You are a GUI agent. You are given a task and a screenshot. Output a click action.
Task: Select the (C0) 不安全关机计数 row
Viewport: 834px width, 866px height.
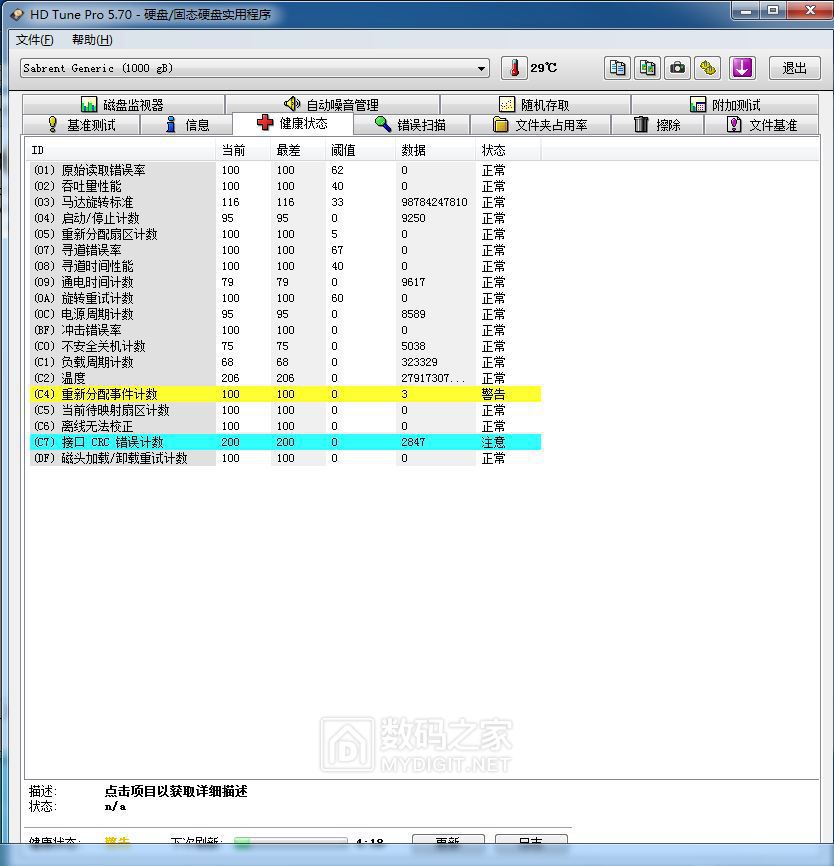click(286, 346)
